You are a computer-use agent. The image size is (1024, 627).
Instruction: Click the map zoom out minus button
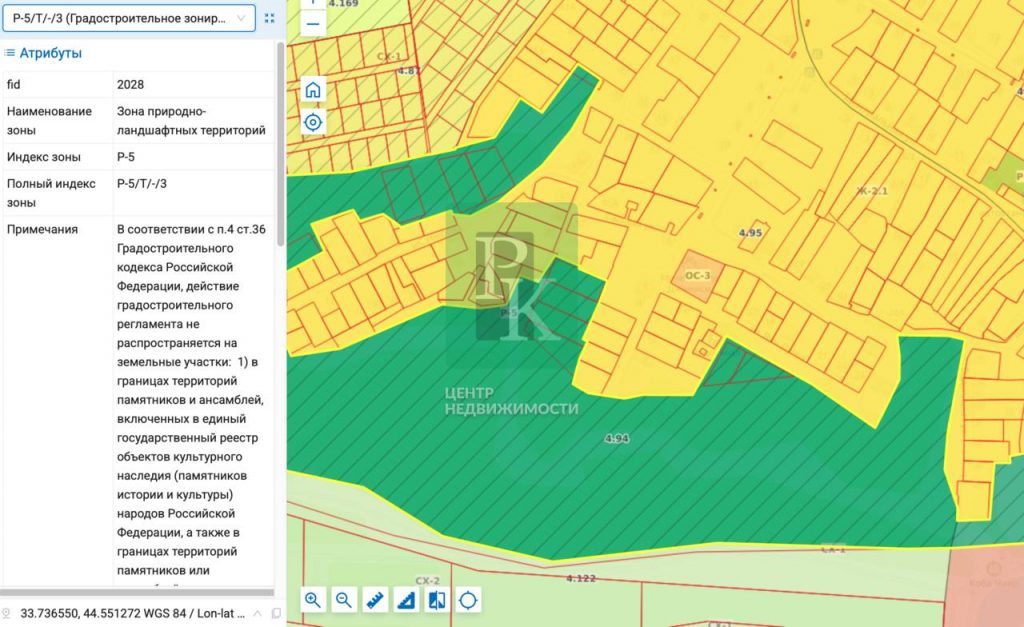pyautogui.click(x=313, y=25)
